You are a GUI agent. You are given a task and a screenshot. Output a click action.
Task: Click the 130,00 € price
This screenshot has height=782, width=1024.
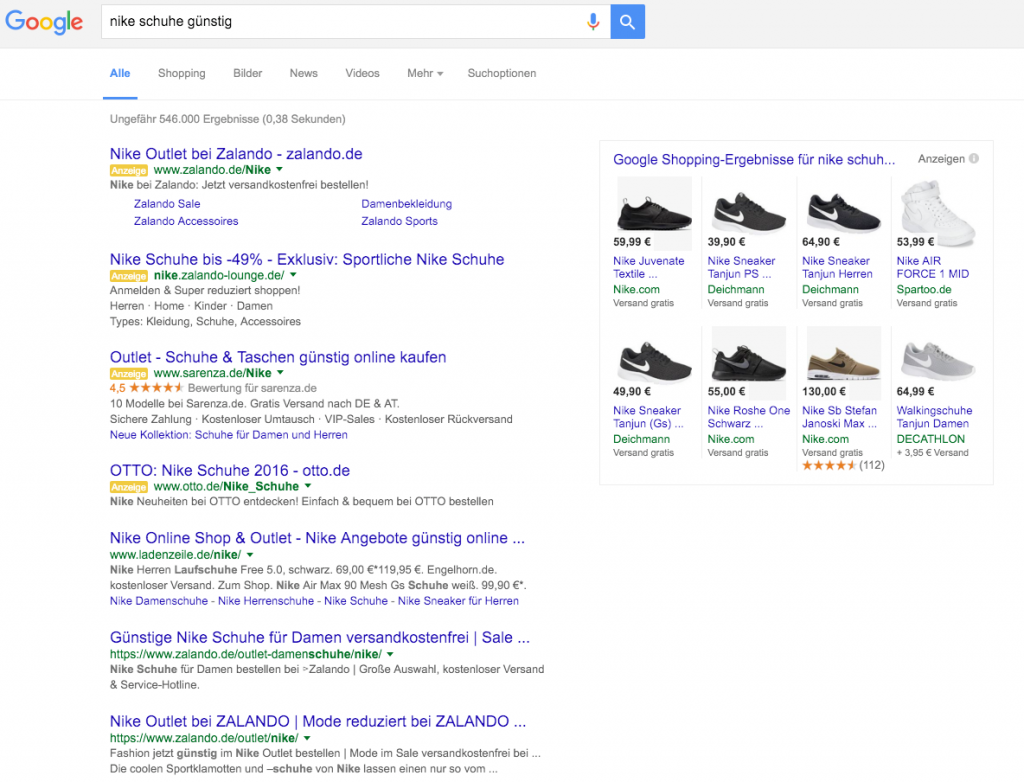pos(824,391)
